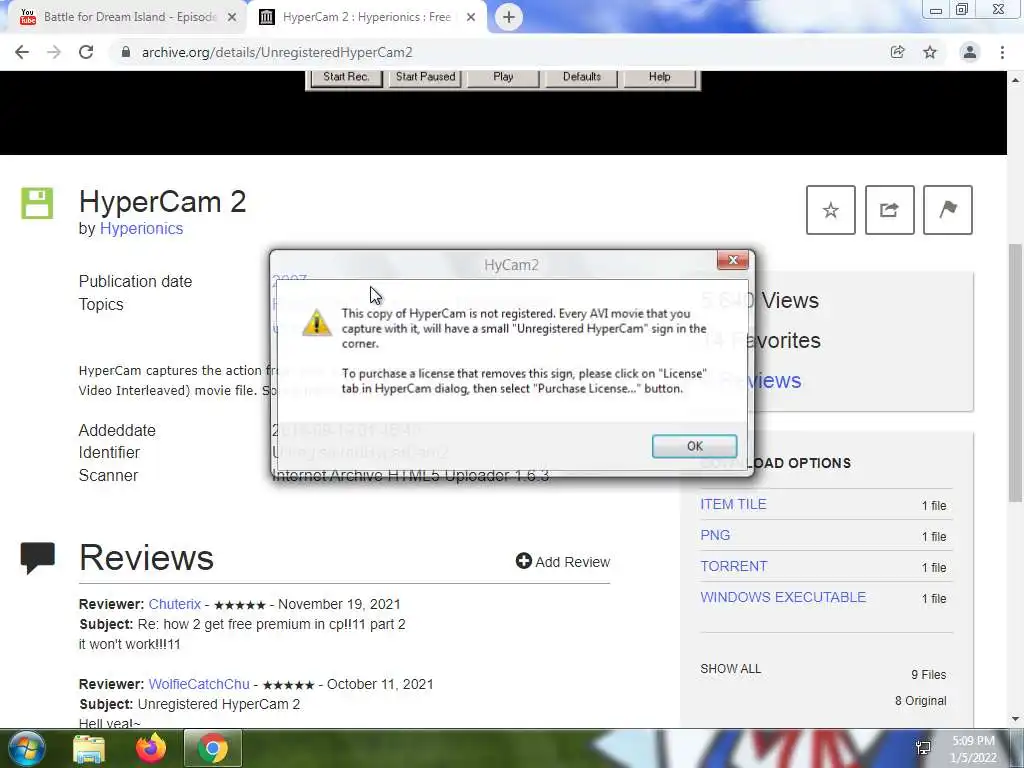Click the 'HyperCam 2' page title

point(163,202)
